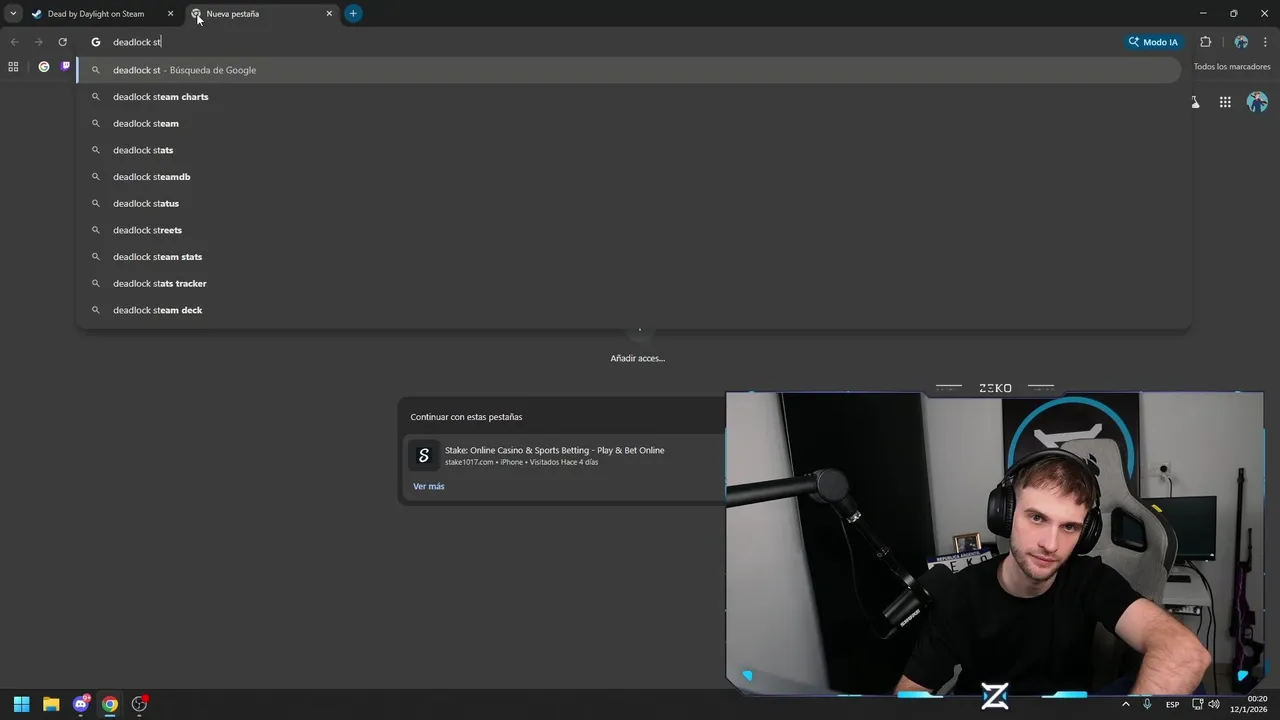Click the Ver más link
This screenshot has height=720, width=1280.
pyautogui.click(x=429, y=486)
